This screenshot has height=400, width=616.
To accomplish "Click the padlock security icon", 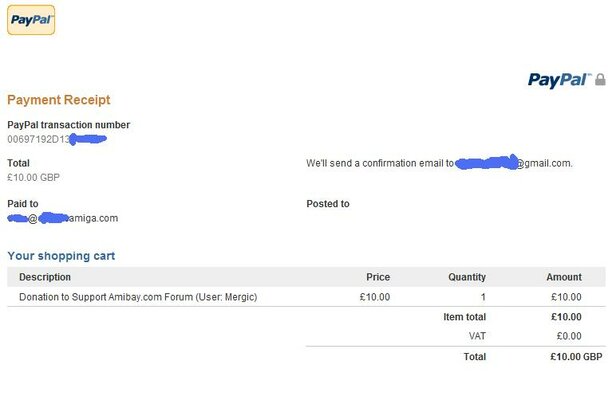I will [x=600, y=79].
